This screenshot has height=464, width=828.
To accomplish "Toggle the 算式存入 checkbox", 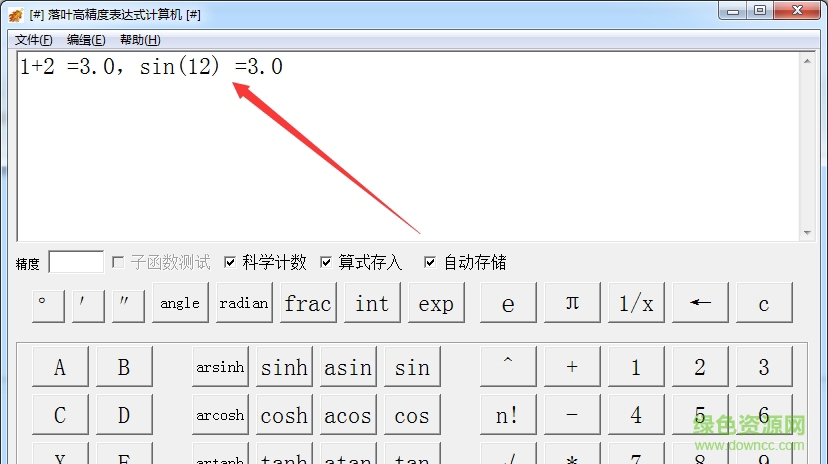I will point(326,262).
